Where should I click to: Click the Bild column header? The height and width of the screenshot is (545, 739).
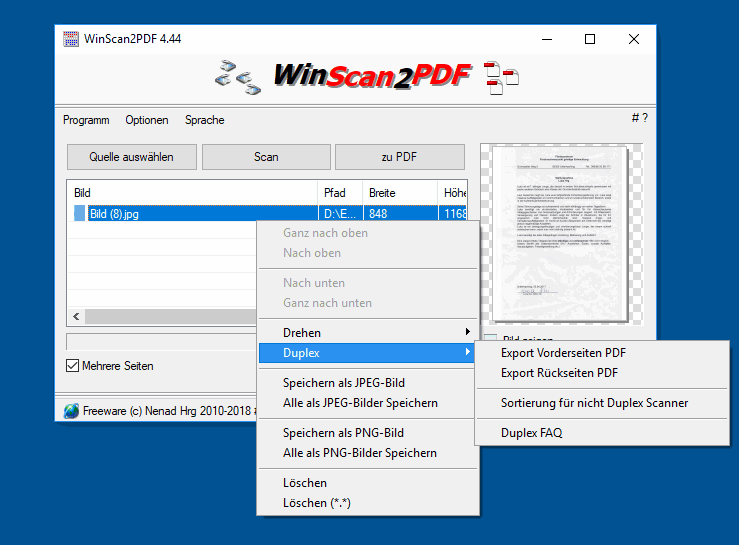(x=193, y=193)
